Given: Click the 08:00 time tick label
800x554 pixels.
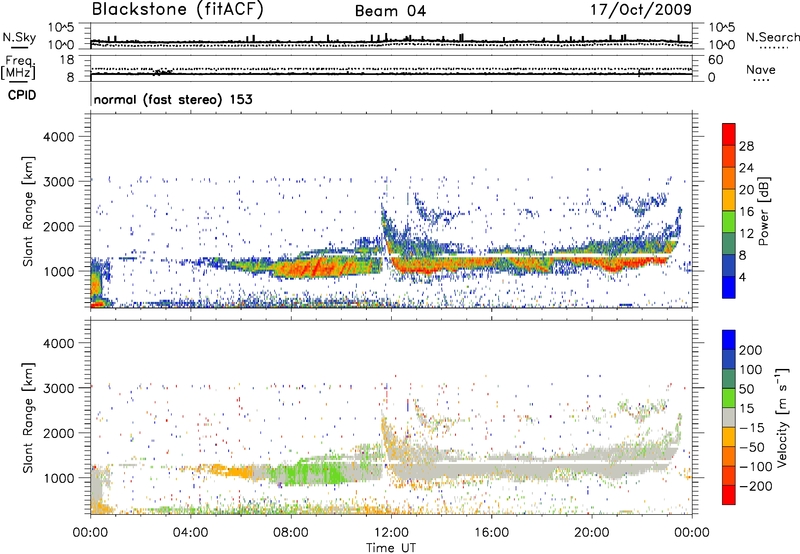Looking at the screenshot, I should pos(291,533).
